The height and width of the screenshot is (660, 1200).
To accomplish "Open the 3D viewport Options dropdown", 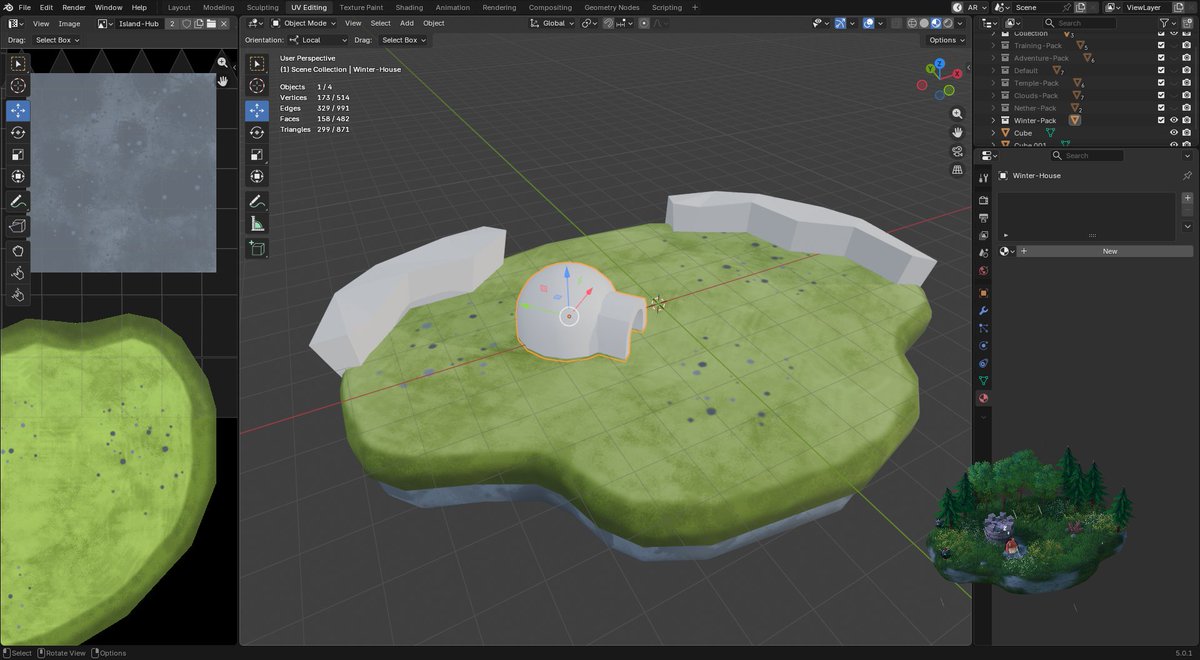I will coord(945,40).
